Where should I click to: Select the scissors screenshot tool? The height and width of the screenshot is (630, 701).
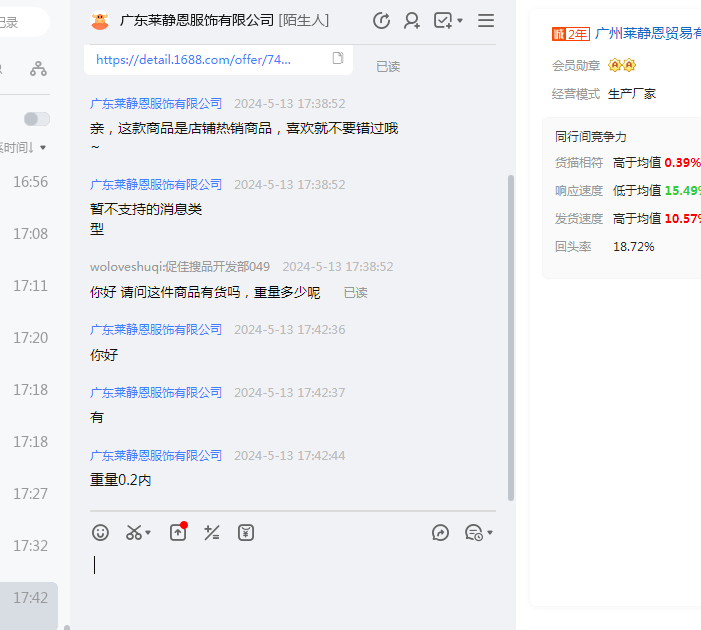pyautogui.click(x=134, y=533)
